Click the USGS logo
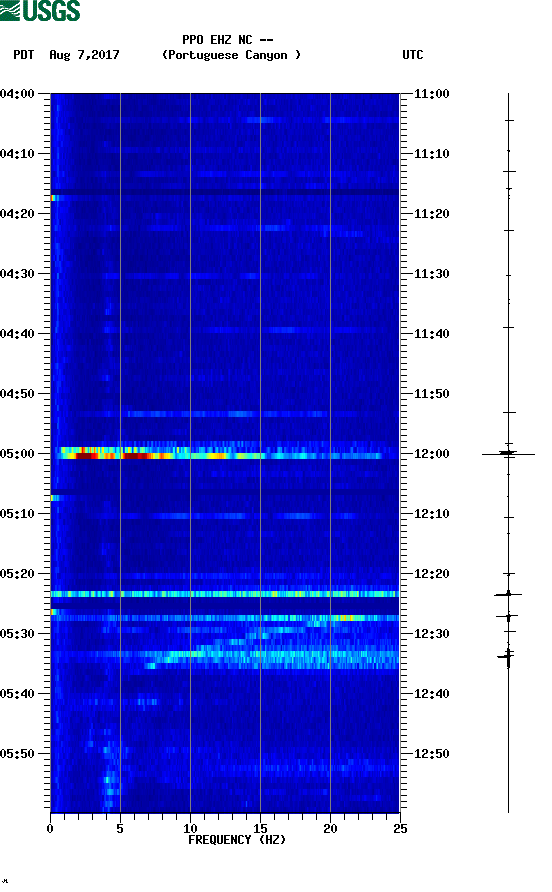The height and width of the screenshot is (892, 552). [x=40, y=10]
